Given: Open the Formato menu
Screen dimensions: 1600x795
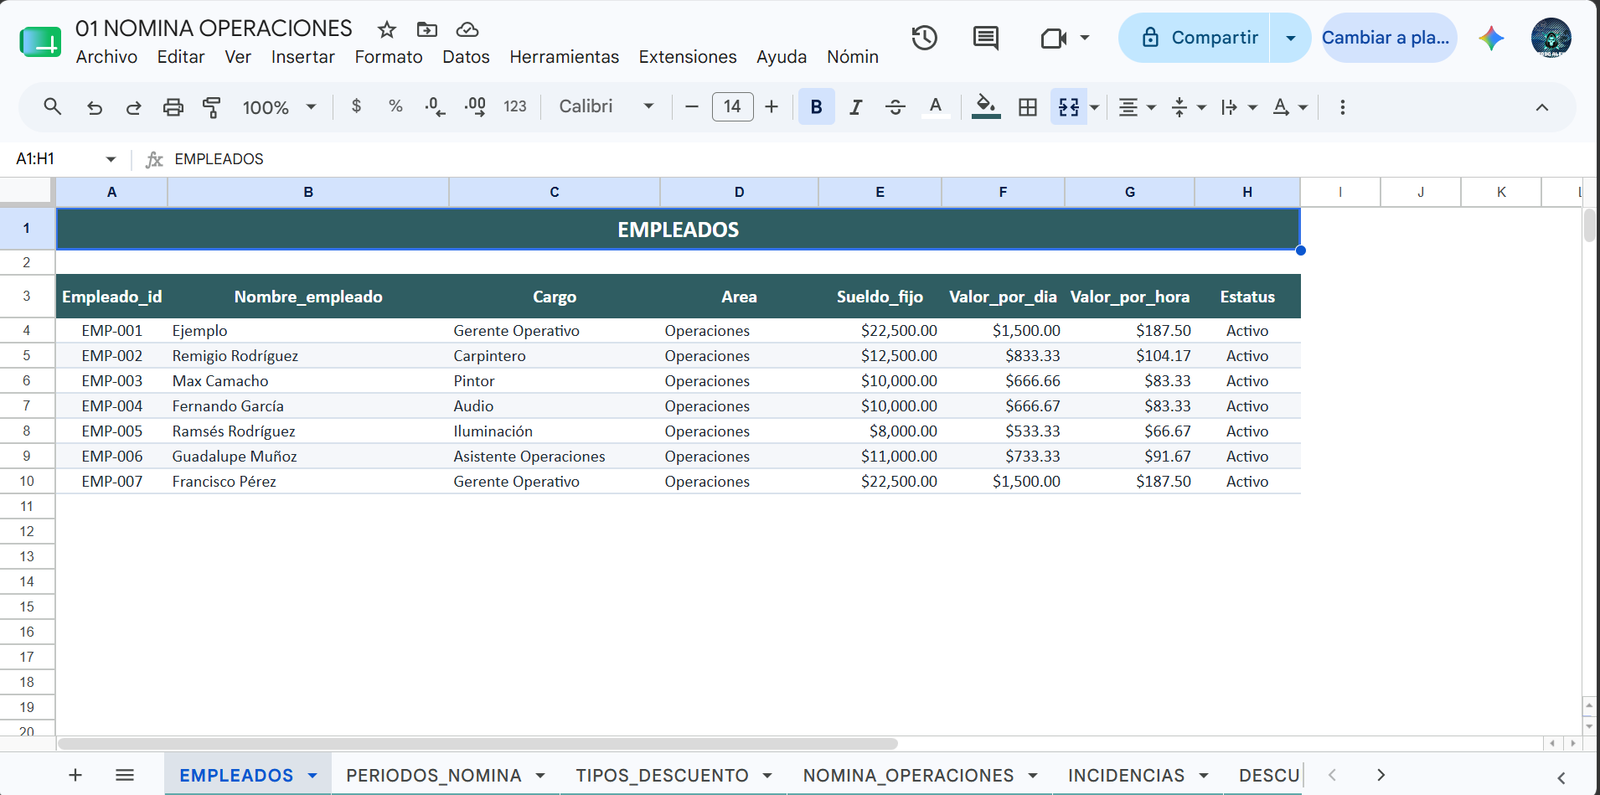Looking at the screenshot, I should coord(388,57).
